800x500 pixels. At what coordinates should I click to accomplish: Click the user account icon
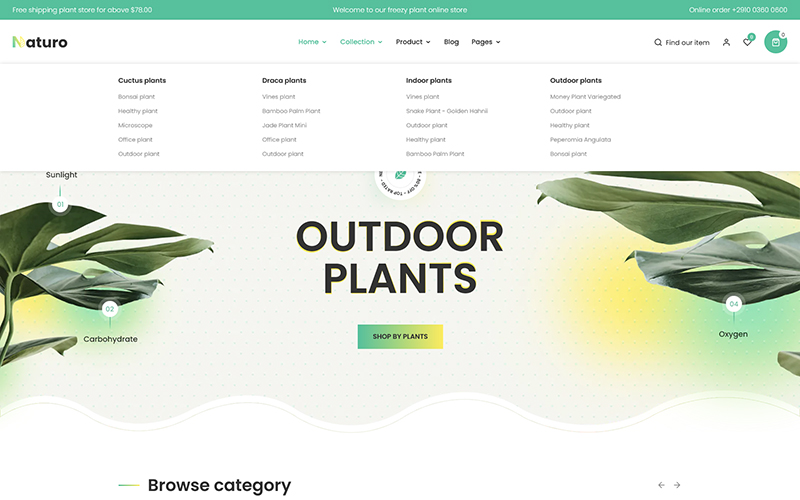click(x=726, y=42)
